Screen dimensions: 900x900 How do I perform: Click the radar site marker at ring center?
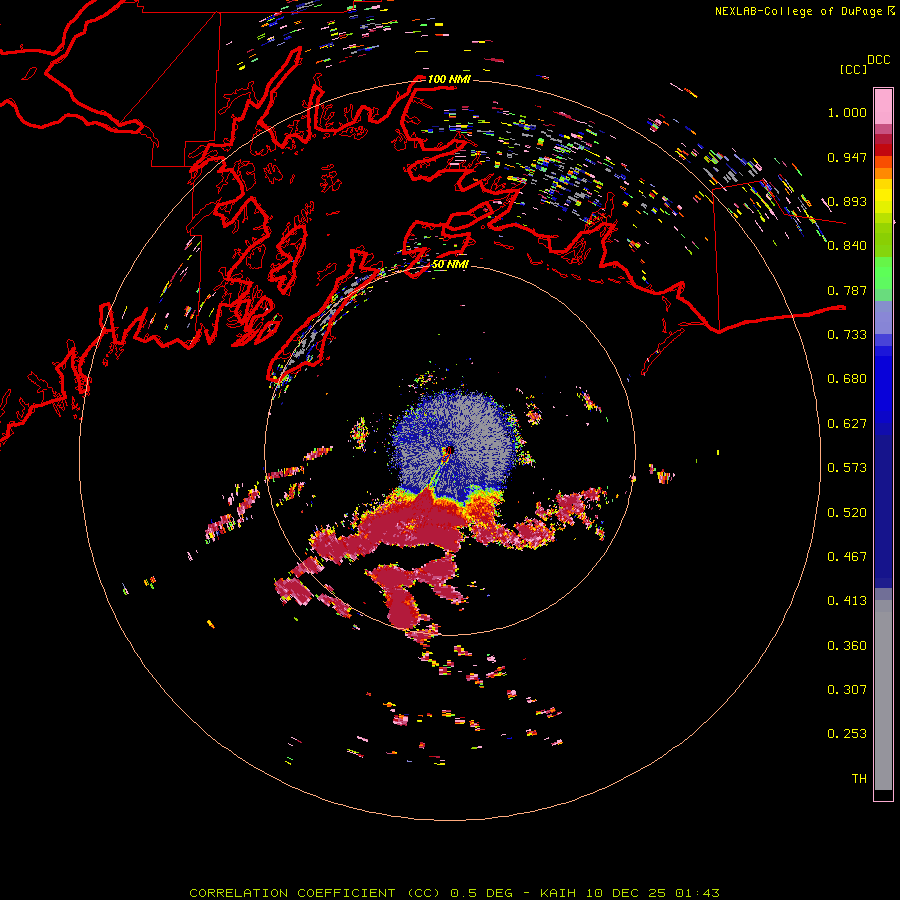449,451
